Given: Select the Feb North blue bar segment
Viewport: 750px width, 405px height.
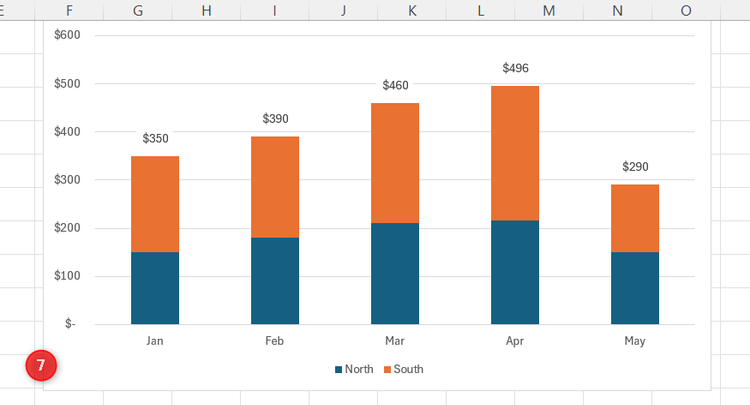Looking at the screenshot, I should click(275, 281).
